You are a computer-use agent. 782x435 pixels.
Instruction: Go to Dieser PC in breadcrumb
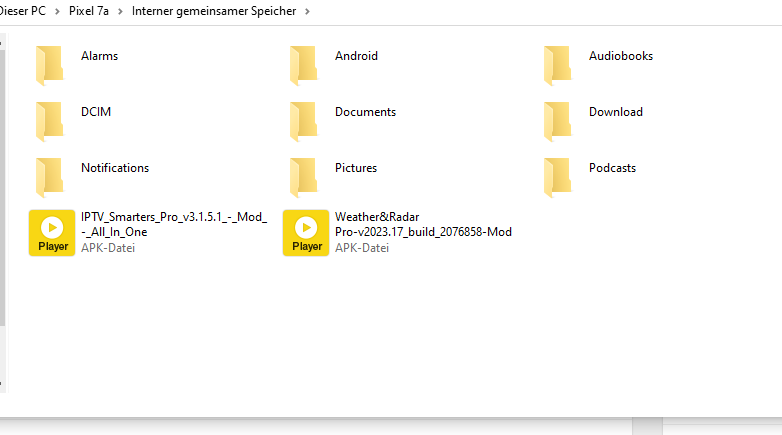[22, 11]
